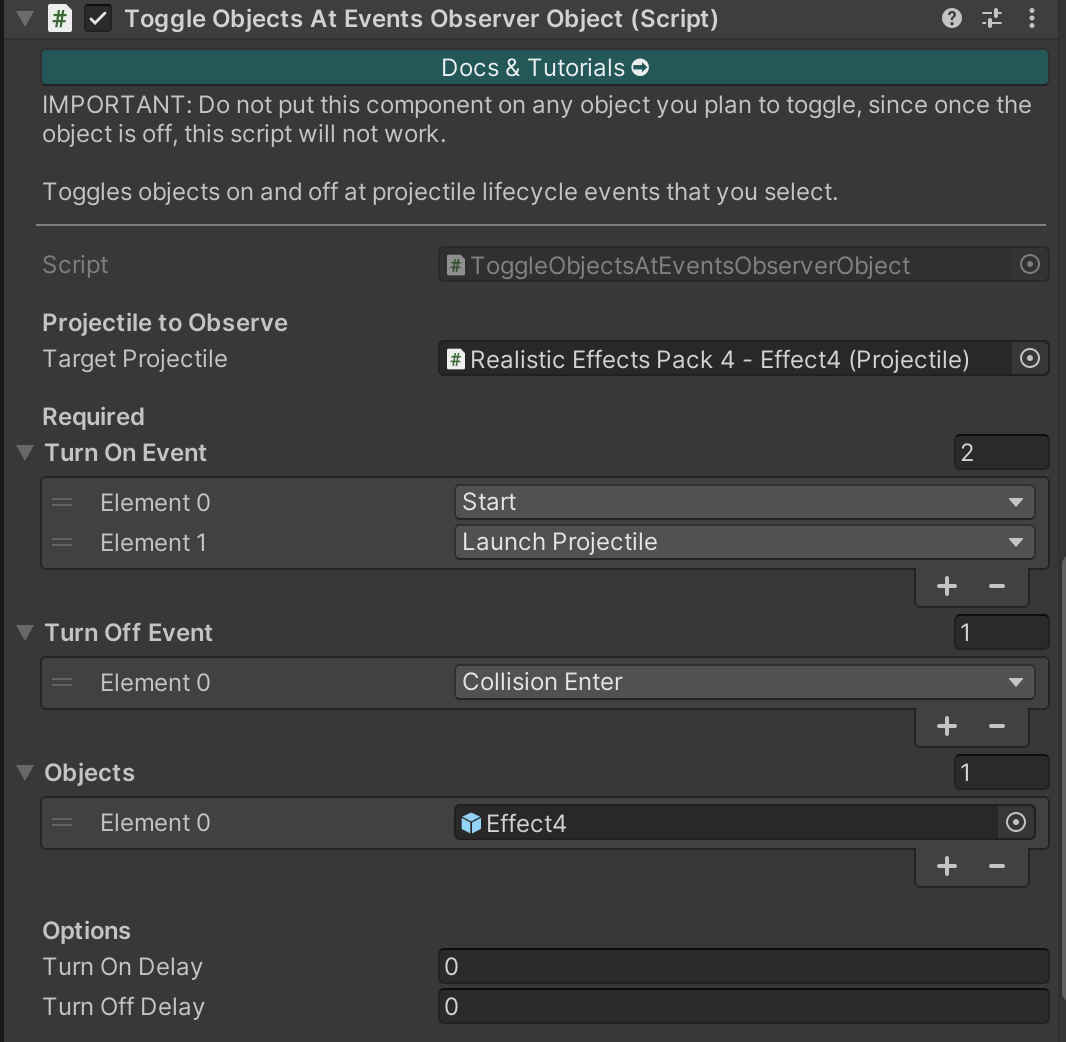The image size is (1066, 1042).
Task: Click the Docs & Tutorials button
Action: click(x=544, y=68)
